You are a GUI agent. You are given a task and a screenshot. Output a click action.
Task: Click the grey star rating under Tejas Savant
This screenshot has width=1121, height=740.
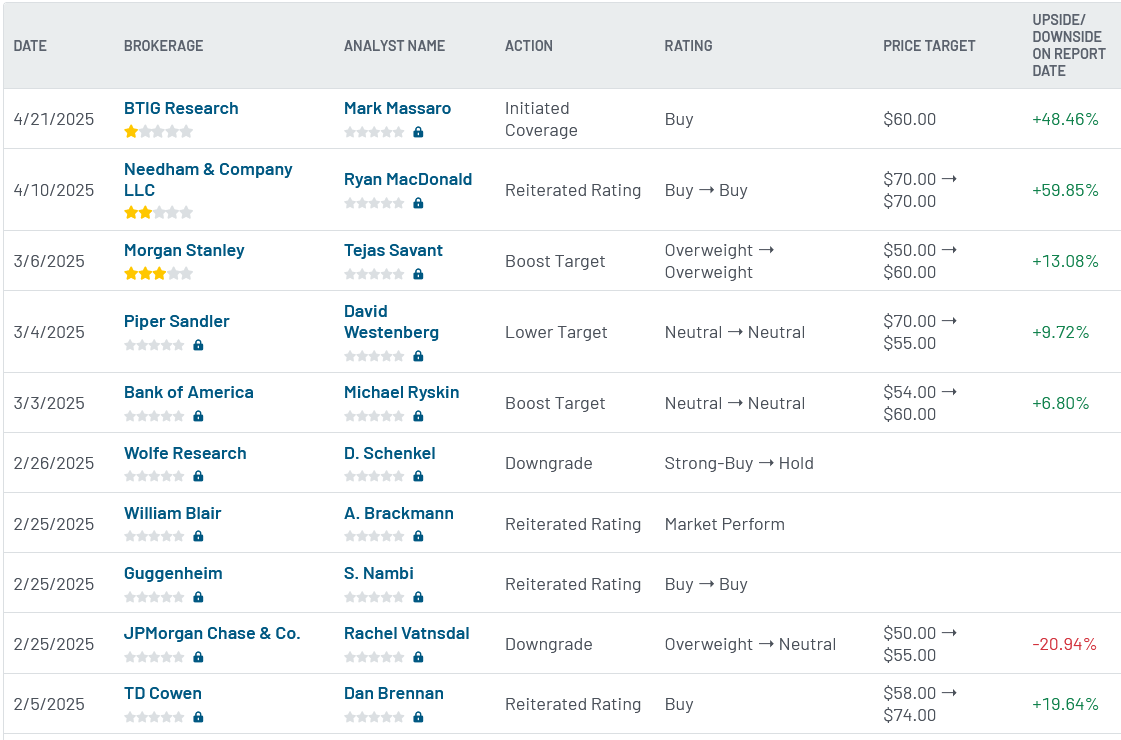pyautogui.click(x=375, y=274)
